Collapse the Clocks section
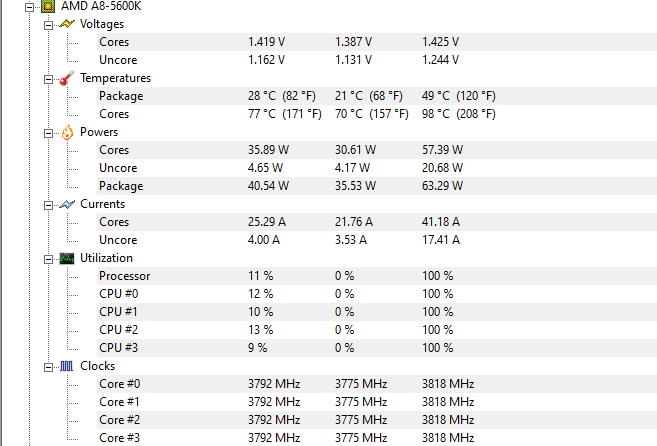This screenshot has height=446, width=657. 49,367
